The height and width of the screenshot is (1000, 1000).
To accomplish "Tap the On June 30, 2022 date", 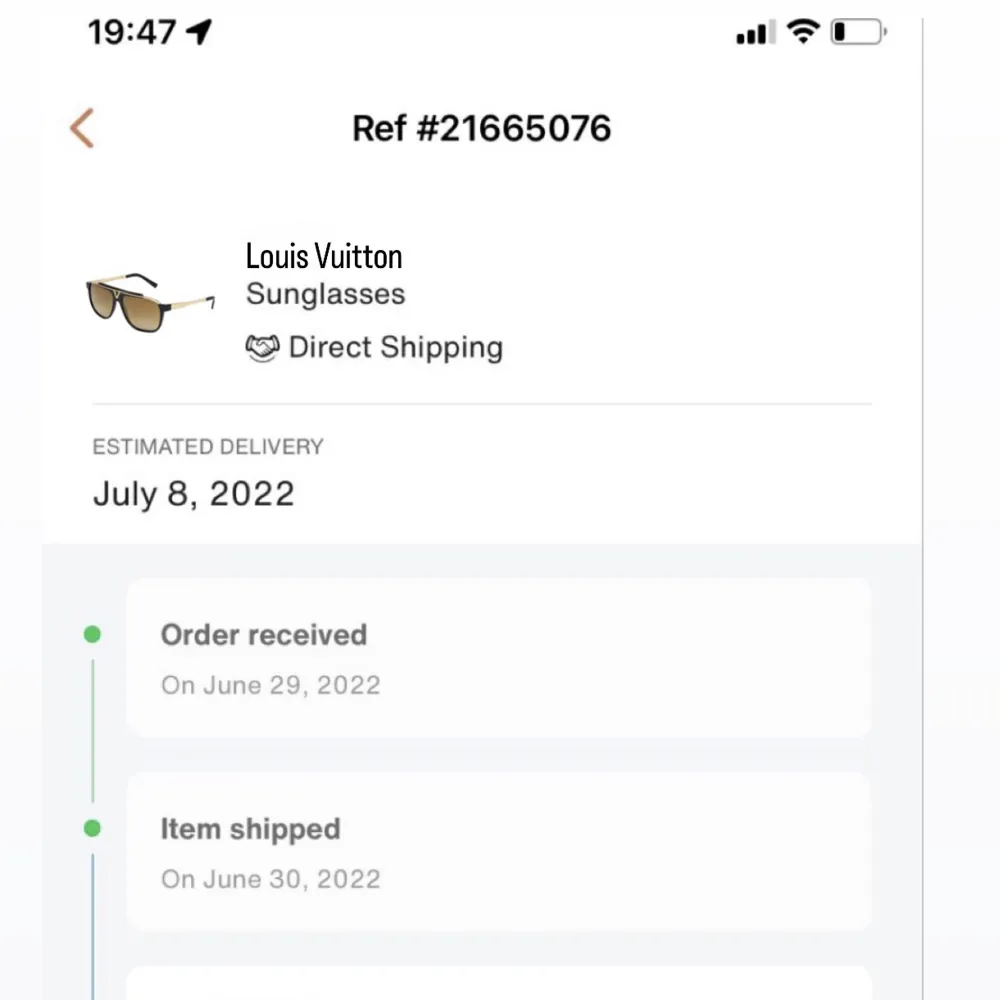I will (271, 879).
